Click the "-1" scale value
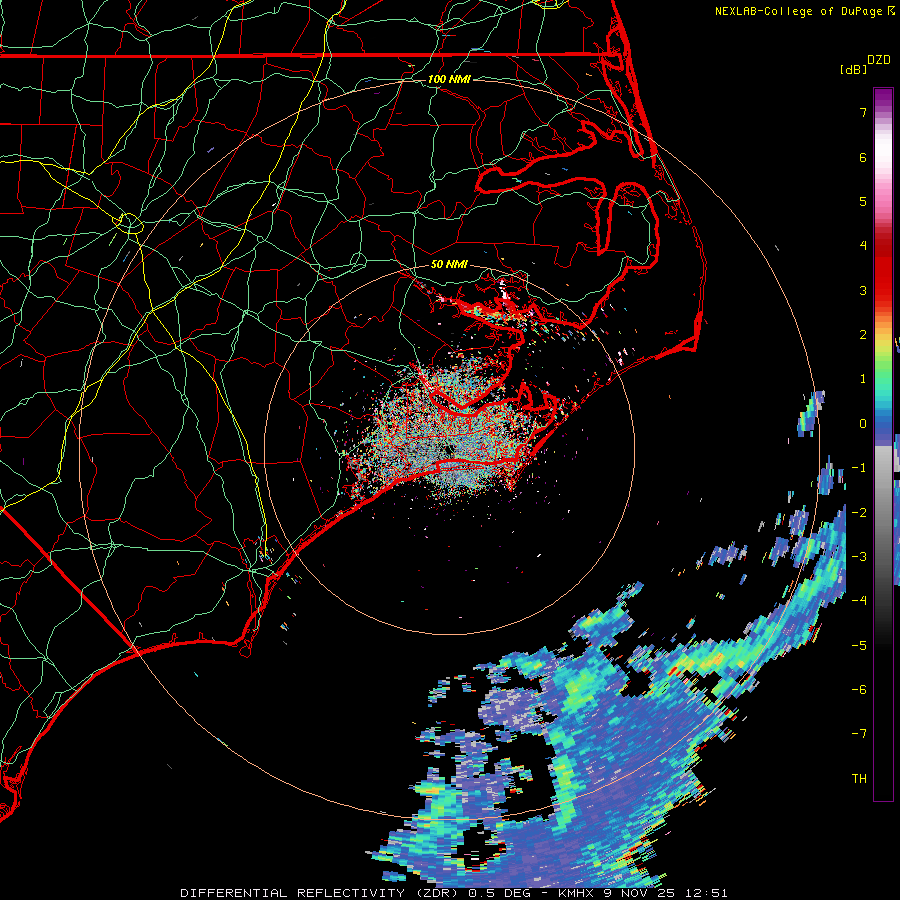Viewport: 900px width, 900px height. coord(859,468)
